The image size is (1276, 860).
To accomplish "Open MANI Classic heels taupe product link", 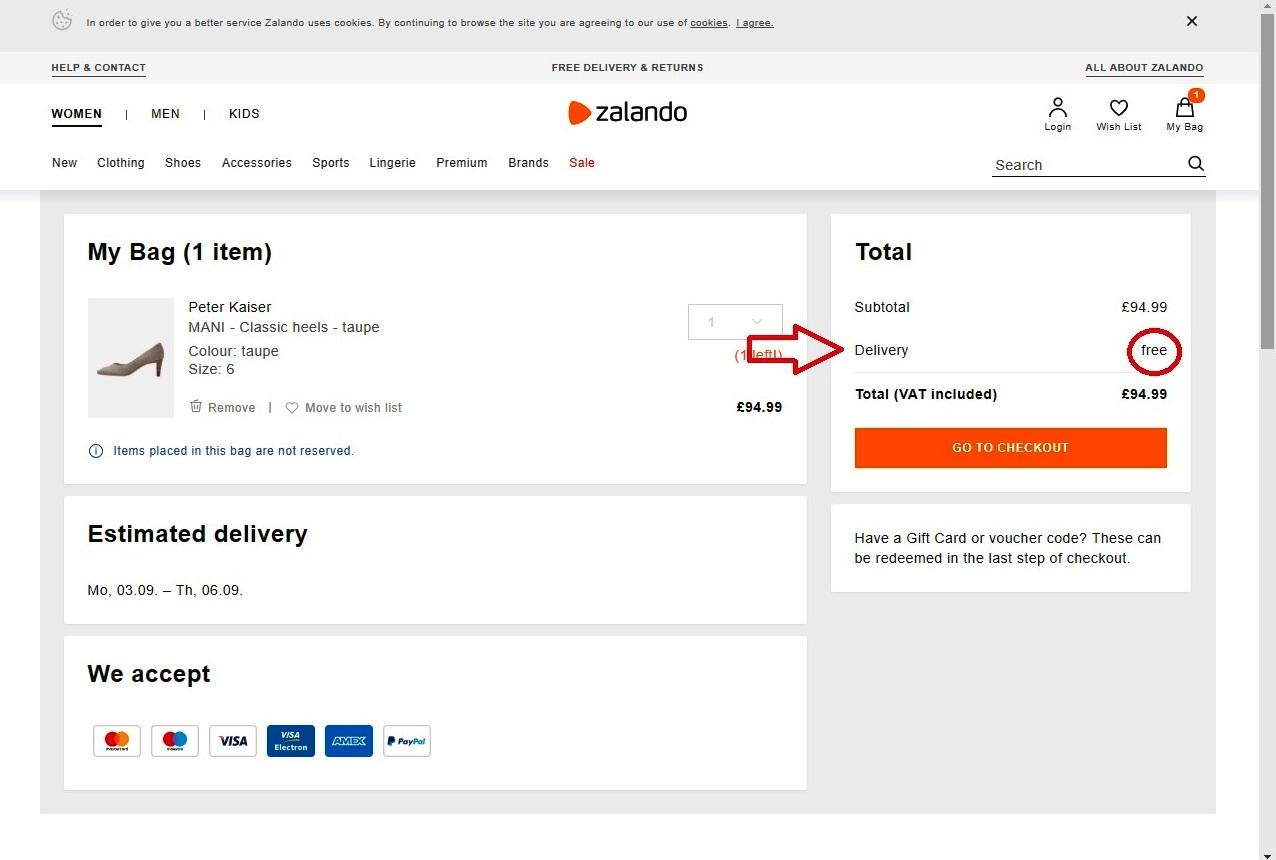I will [284, 327].
